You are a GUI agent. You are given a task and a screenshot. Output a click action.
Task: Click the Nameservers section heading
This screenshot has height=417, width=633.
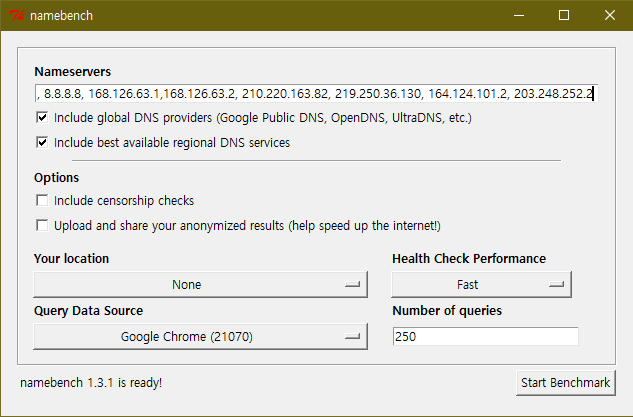73,72
